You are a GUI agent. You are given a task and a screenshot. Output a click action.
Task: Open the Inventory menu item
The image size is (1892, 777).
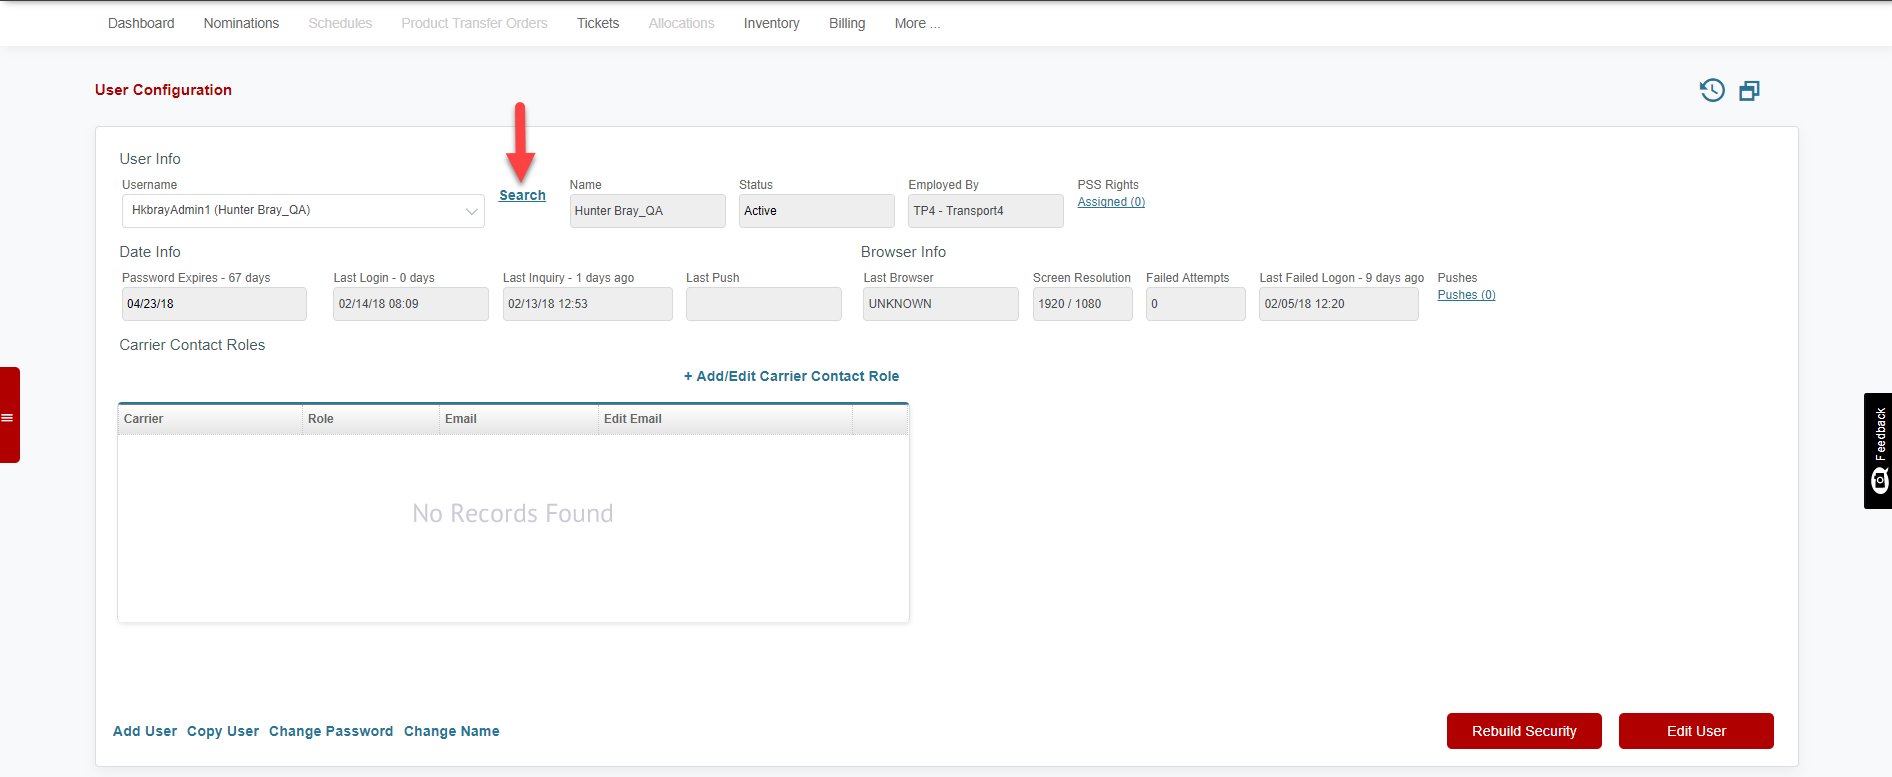pos(771,23)
